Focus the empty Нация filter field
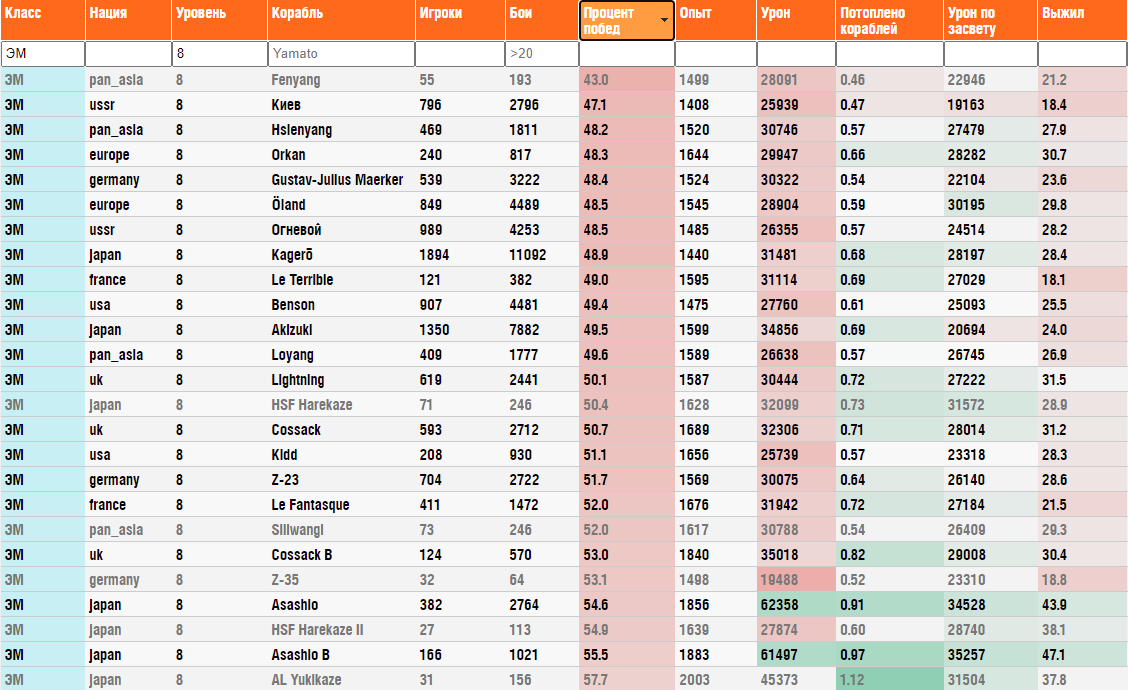1128x690 pixels. tap(128, 53)
